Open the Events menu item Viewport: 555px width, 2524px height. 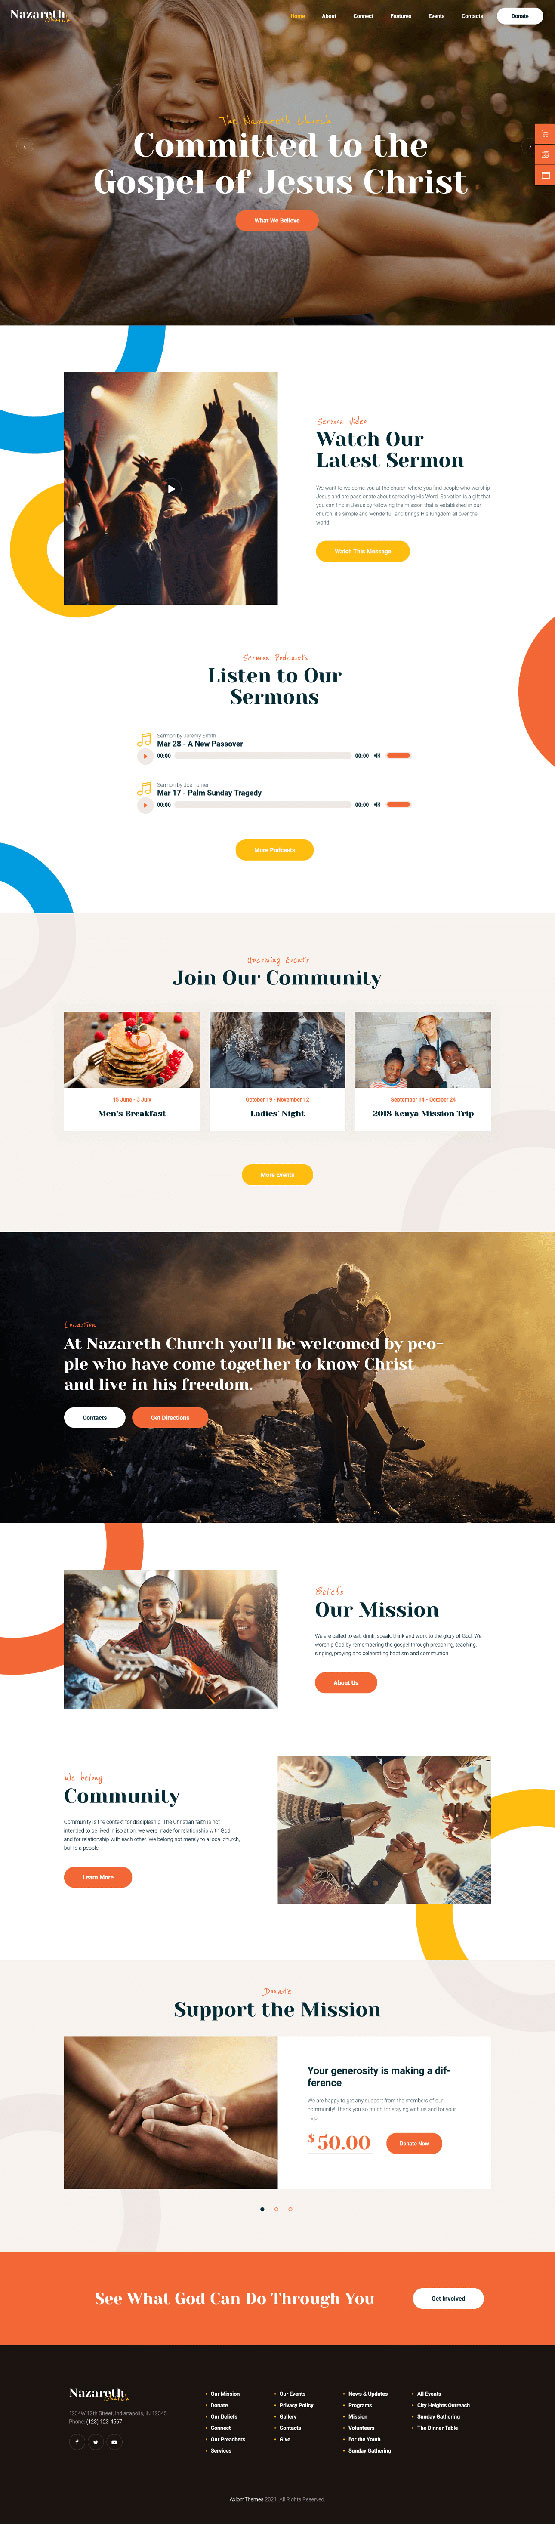[436, 16]
